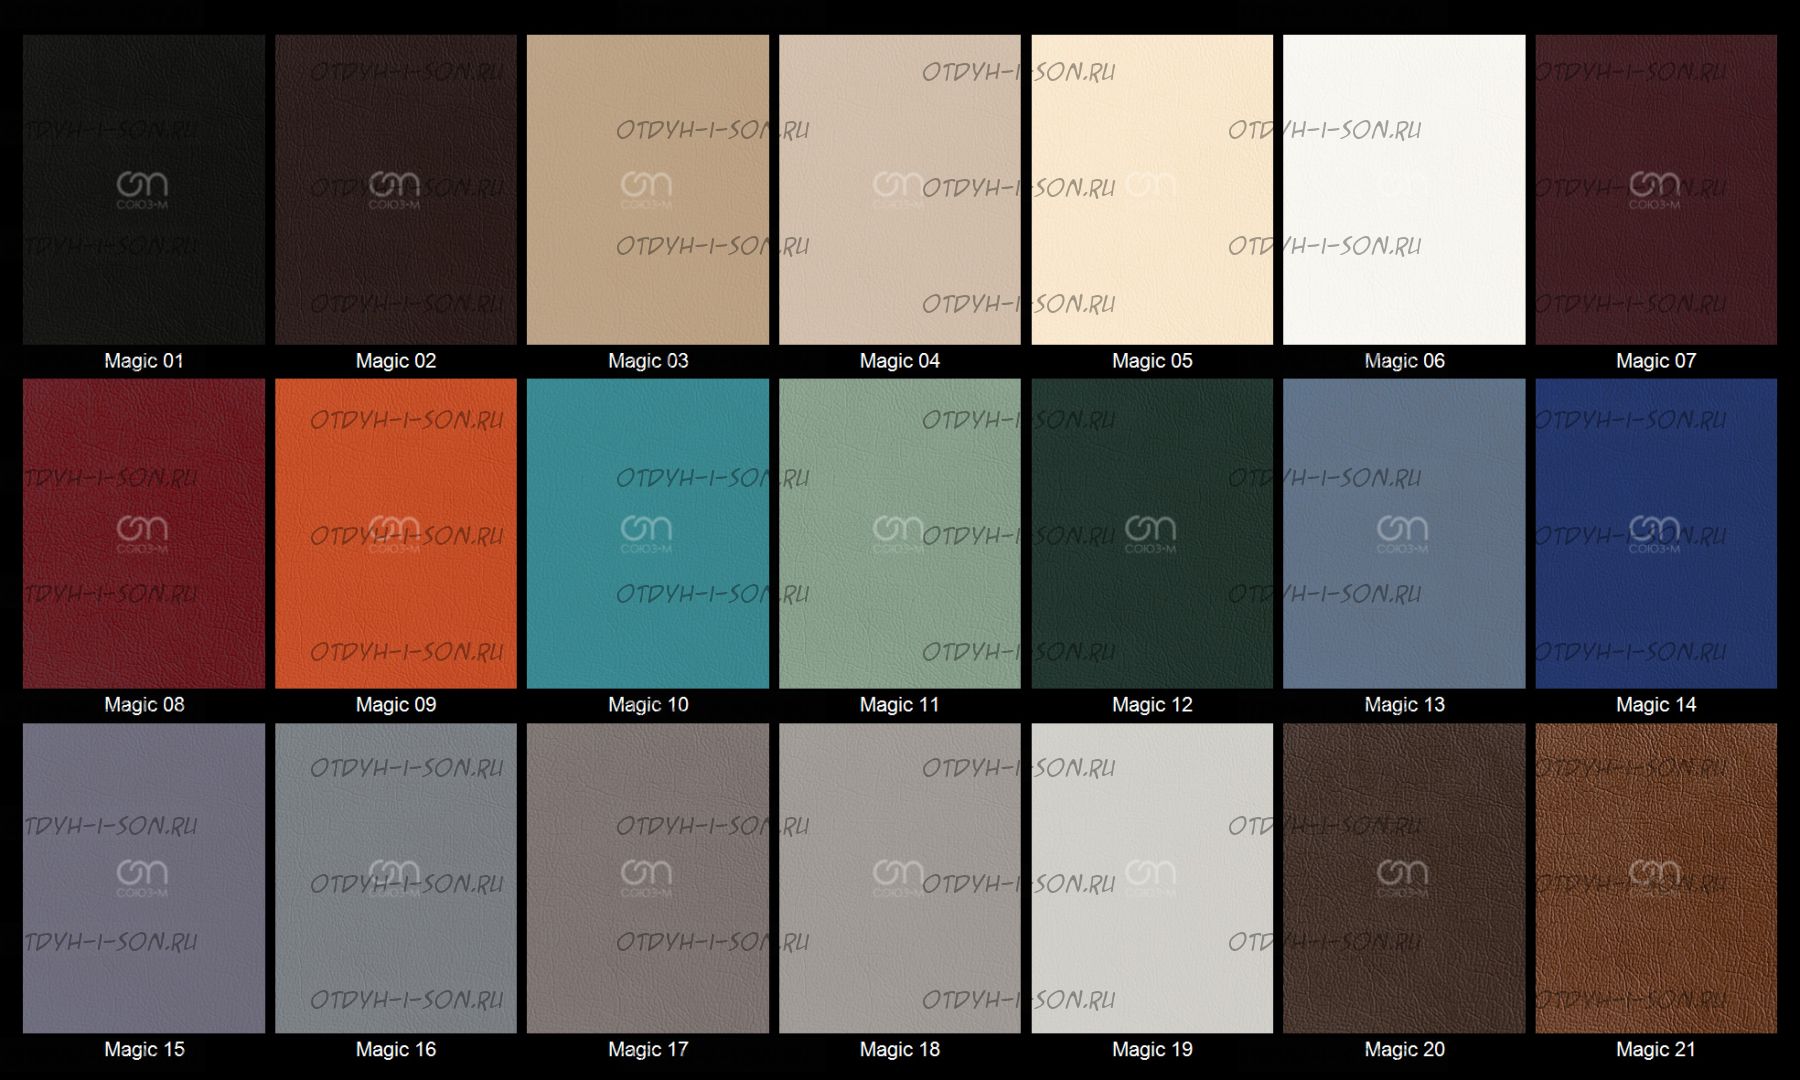Select the cognac brown Magic 21 swatch

(x=1656, y=878)
